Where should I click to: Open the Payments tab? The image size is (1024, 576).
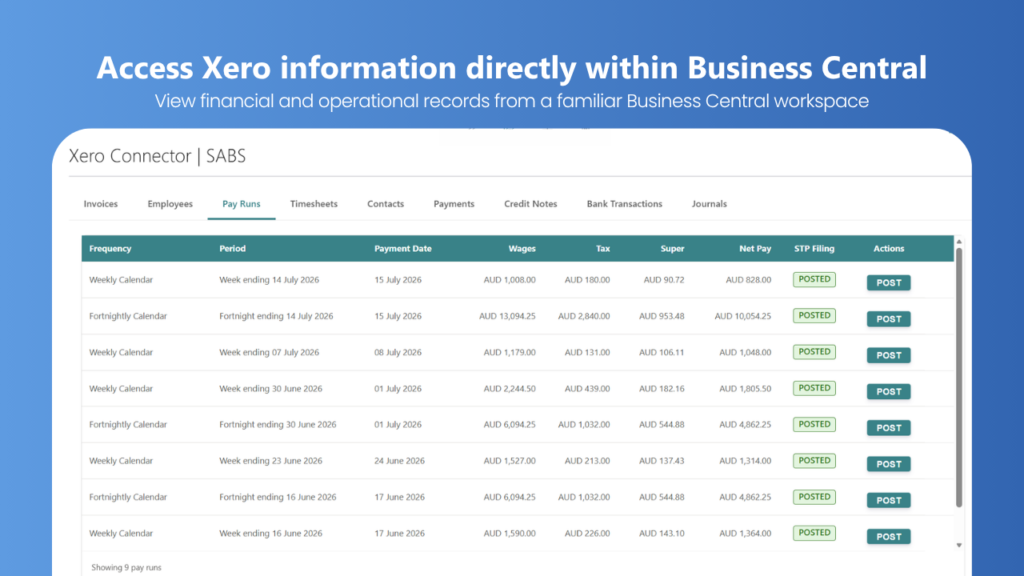(x=454, y=204)
